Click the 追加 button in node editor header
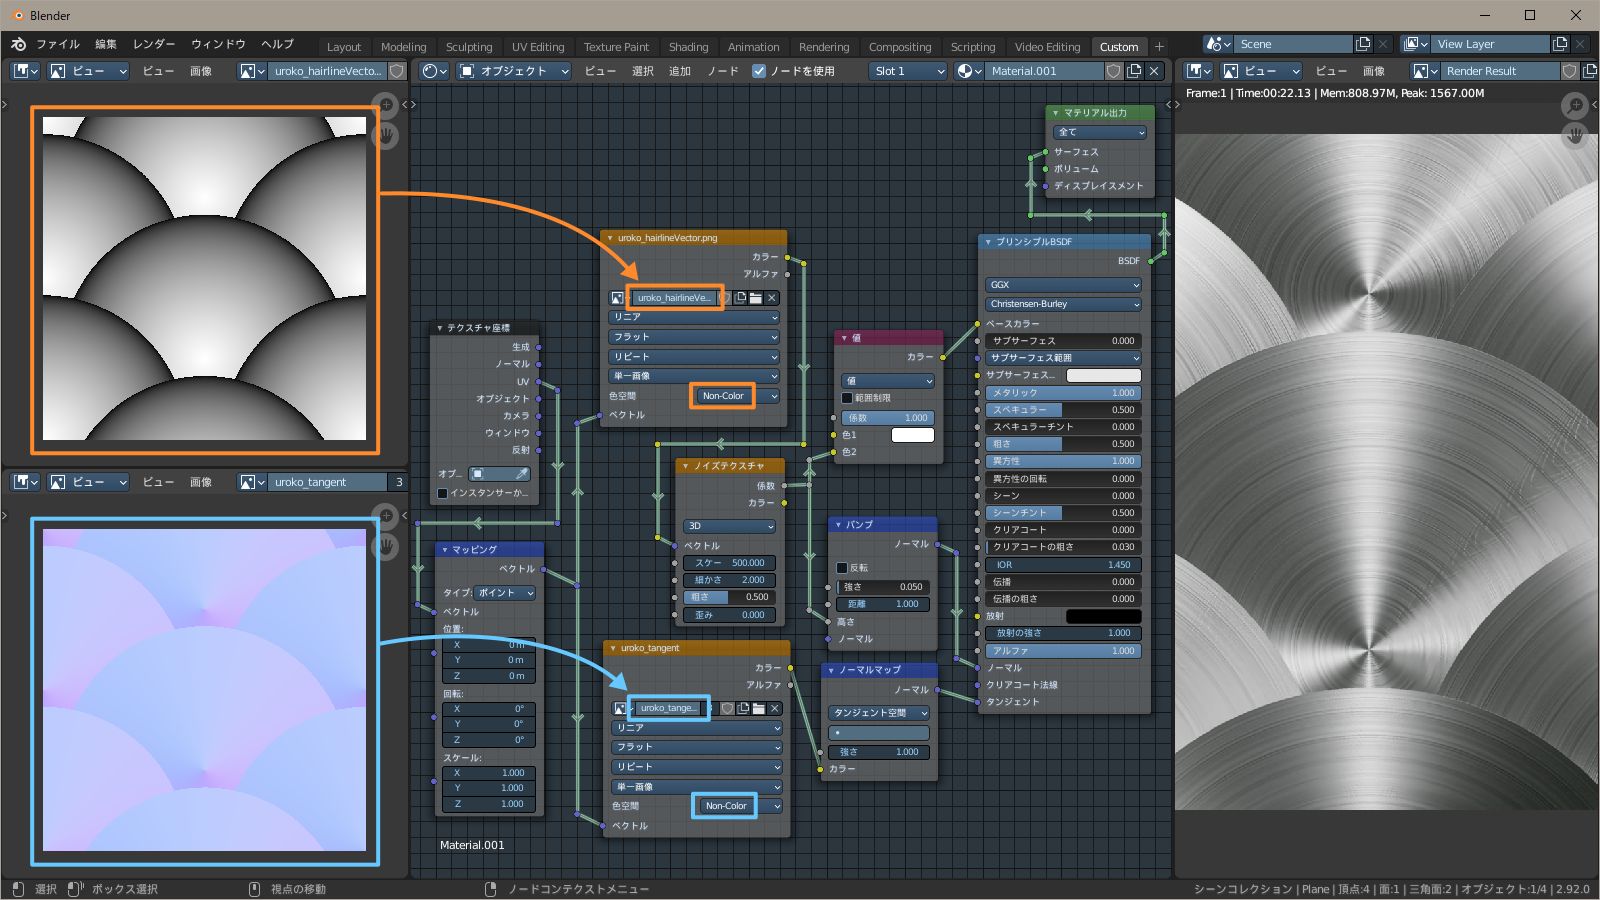Viewport: 1600px width, 900px height. (680, 71)
